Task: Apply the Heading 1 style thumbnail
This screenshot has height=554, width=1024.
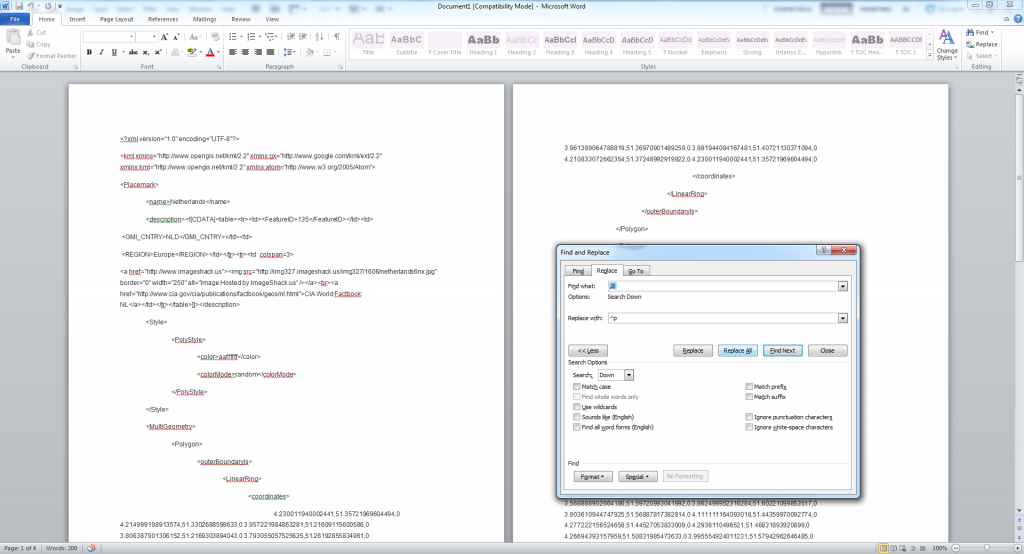Action: pyautogui.click(x=483, y=44)
